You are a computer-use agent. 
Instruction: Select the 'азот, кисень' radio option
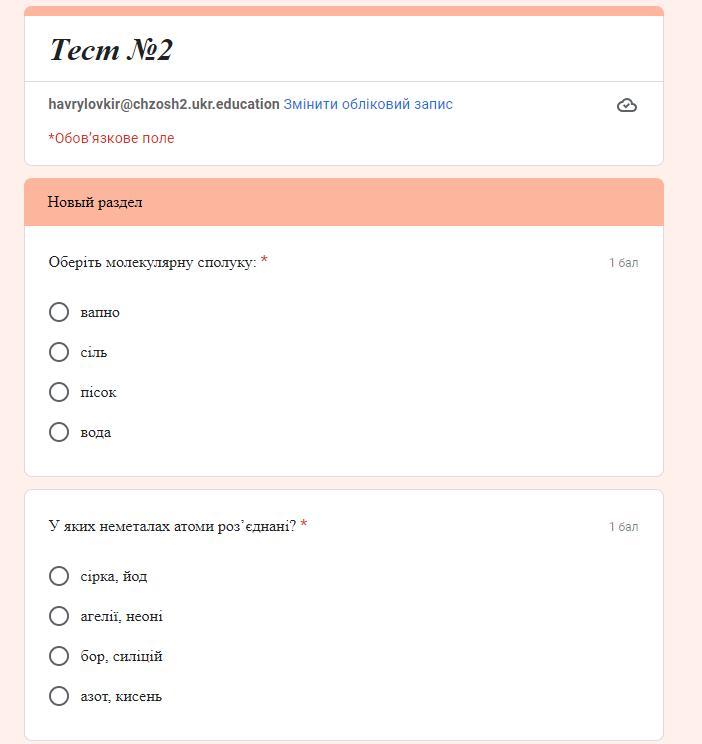[59, 696]
